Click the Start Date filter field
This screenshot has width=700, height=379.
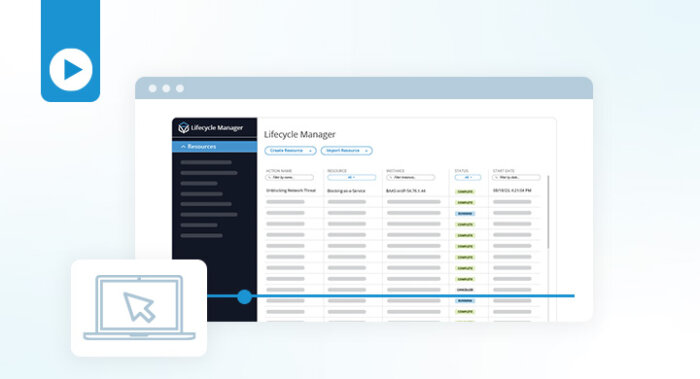[x=516, y=177]
